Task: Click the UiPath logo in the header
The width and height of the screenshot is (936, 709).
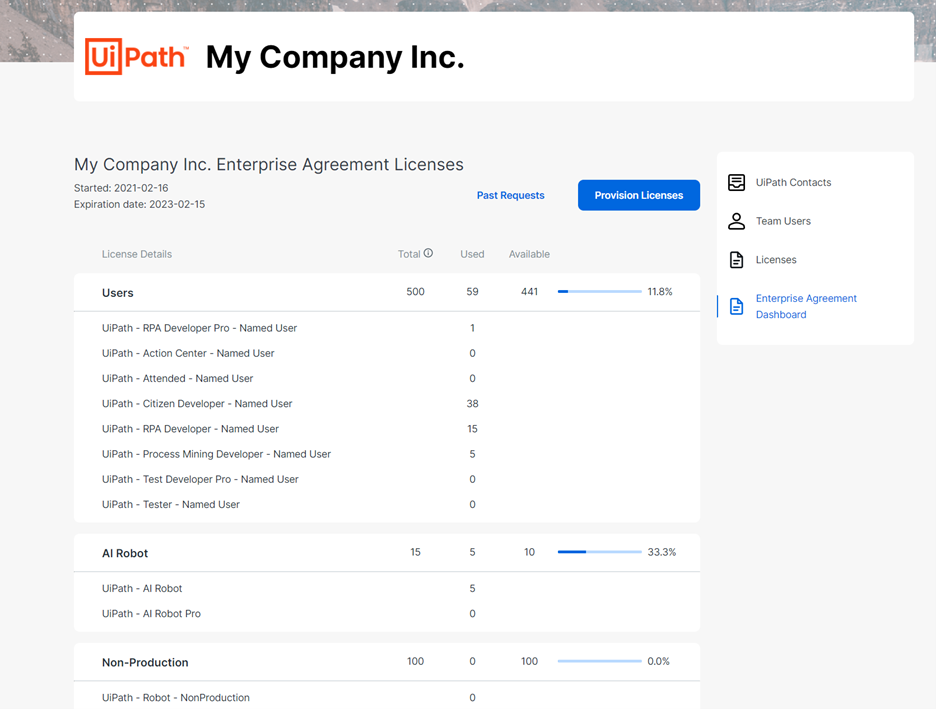Action: pyautogui.click(x=137, y=57)
